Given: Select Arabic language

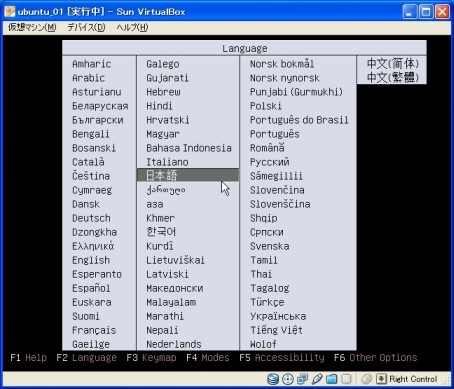Looking at the screenshot, I should pos(88,78).
